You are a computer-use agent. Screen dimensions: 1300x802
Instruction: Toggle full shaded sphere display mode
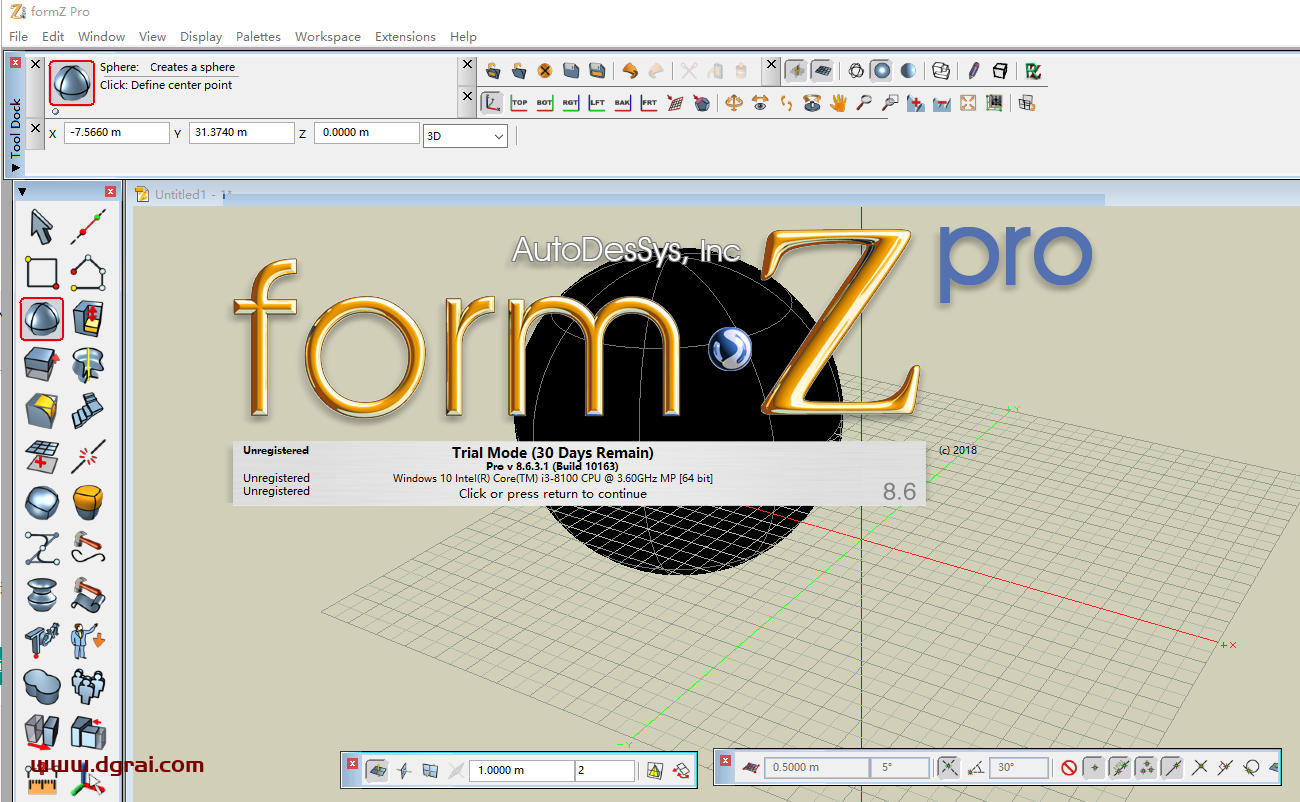click(x=908, y=71)
